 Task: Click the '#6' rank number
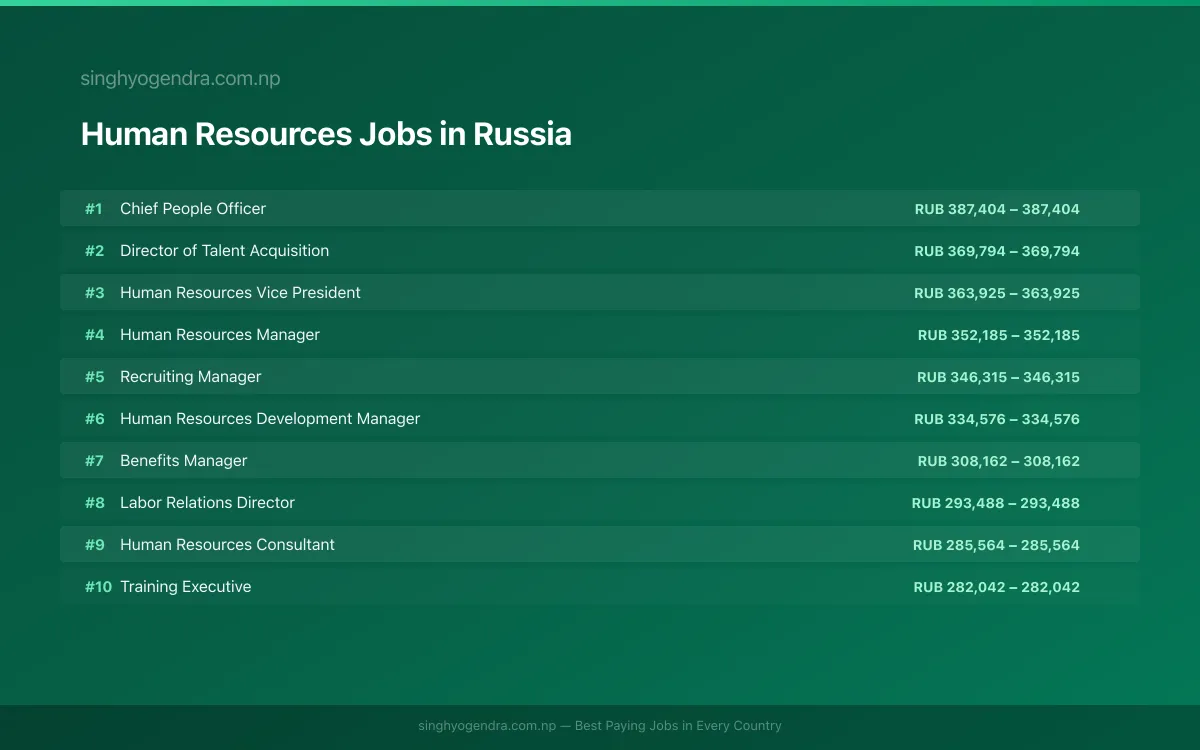point(94,419)
